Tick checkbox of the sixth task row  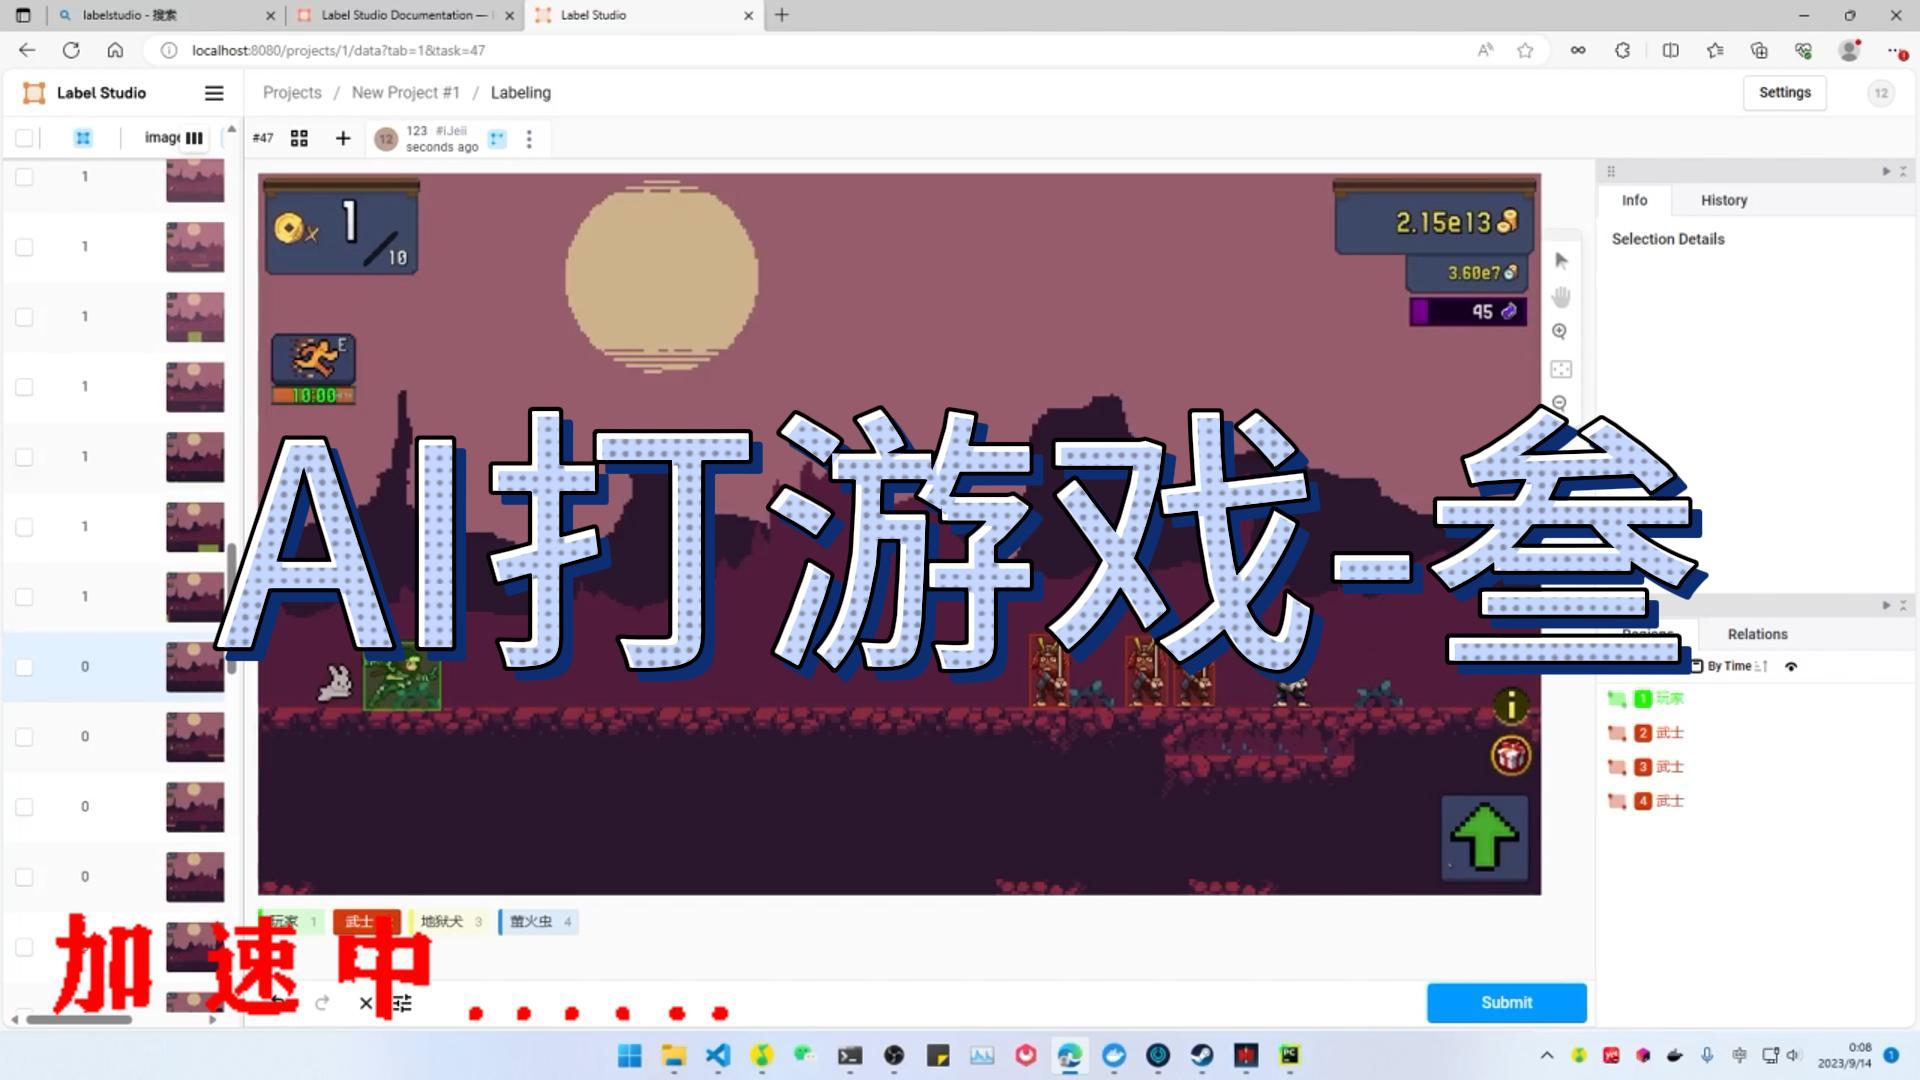click(x=24, y=527)
